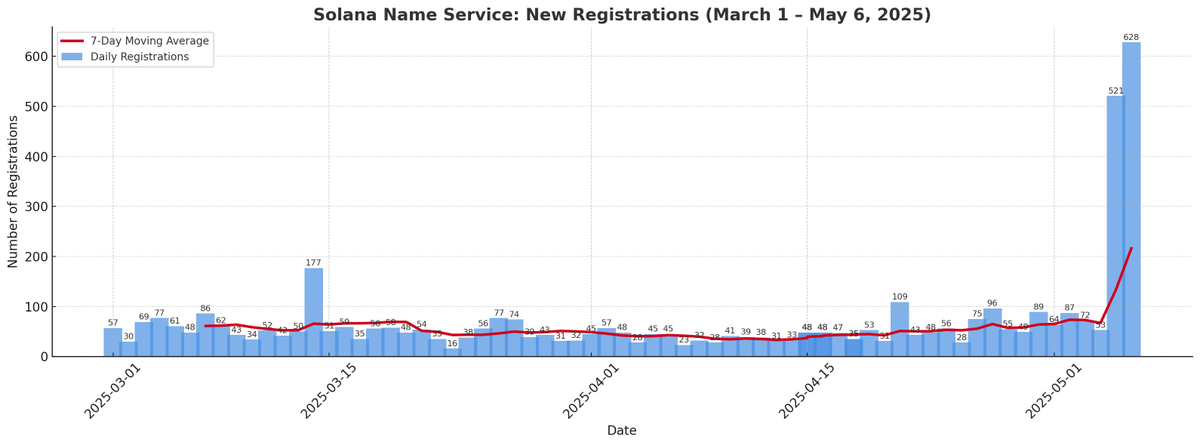Click the bar value label 96
This screenshot has height=445, width=1200.
992,303
